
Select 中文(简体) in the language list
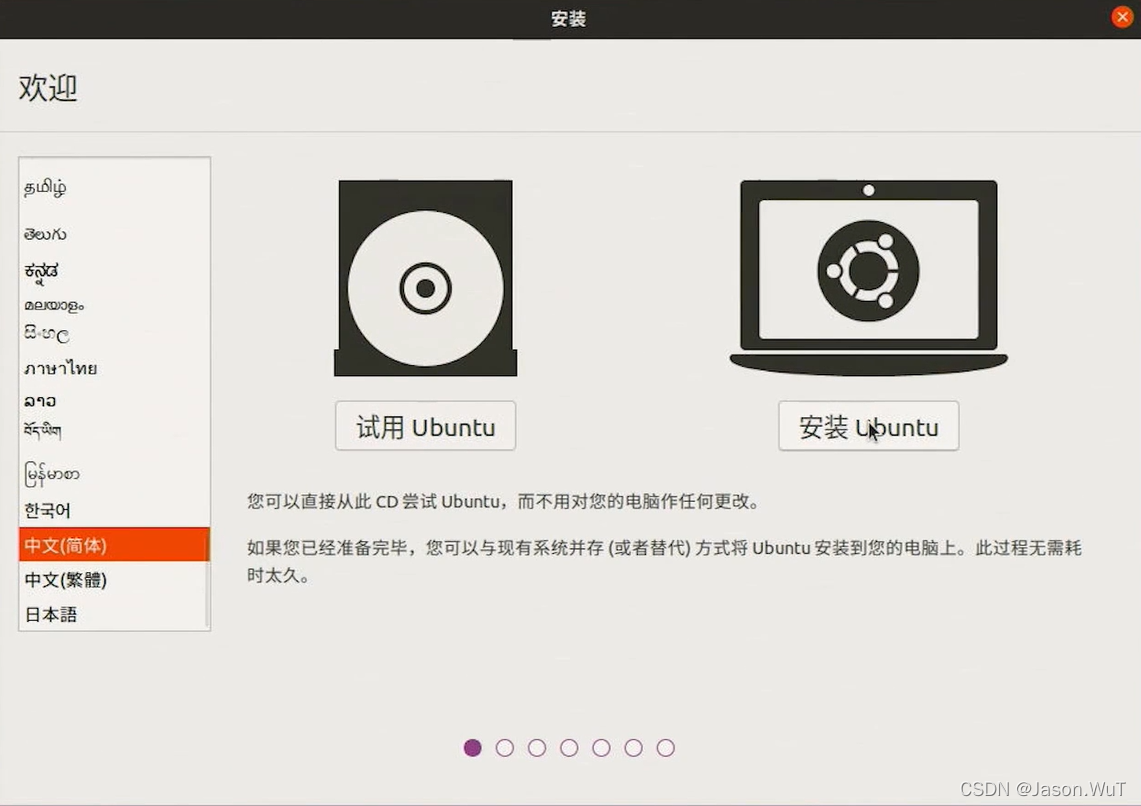(114, 545)
